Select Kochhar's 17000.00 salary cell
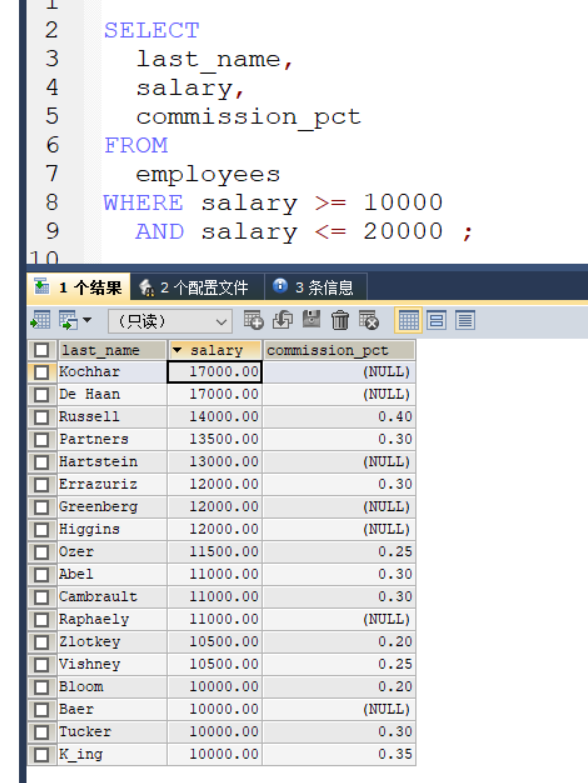Screen dimensions: 588x783 click(215, 372)
